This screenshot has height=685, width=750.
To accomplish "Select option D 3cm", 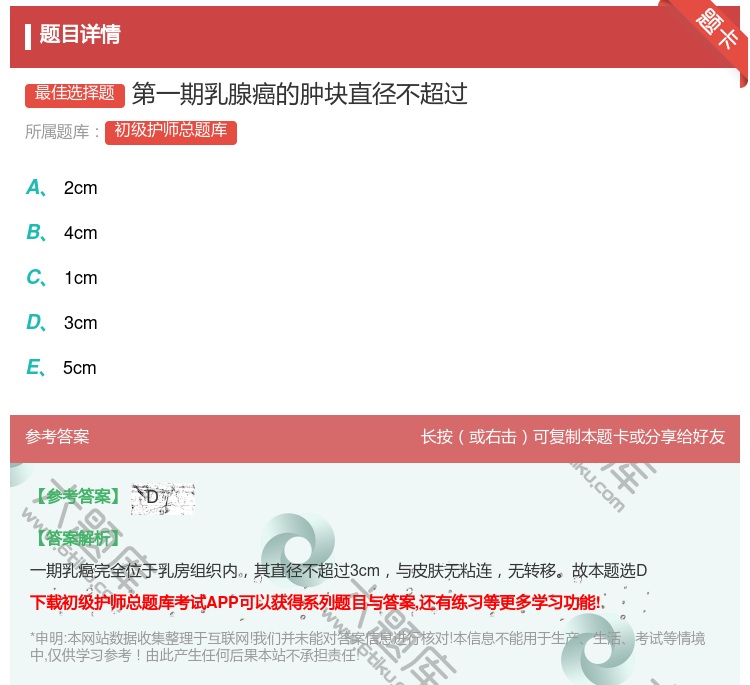I will [62, 323].
